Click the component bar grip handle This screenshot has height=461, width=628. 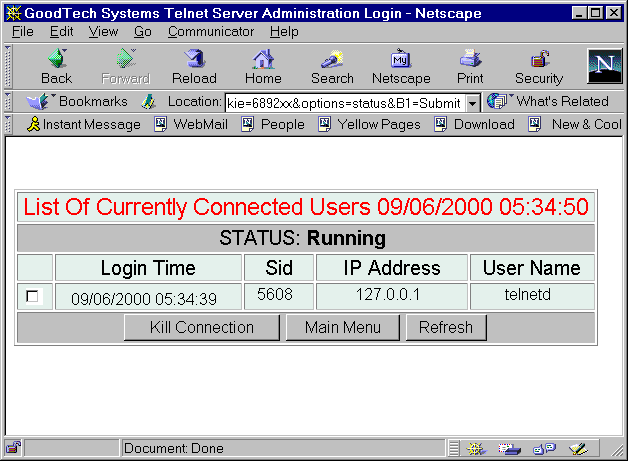(x=453, y=449)
